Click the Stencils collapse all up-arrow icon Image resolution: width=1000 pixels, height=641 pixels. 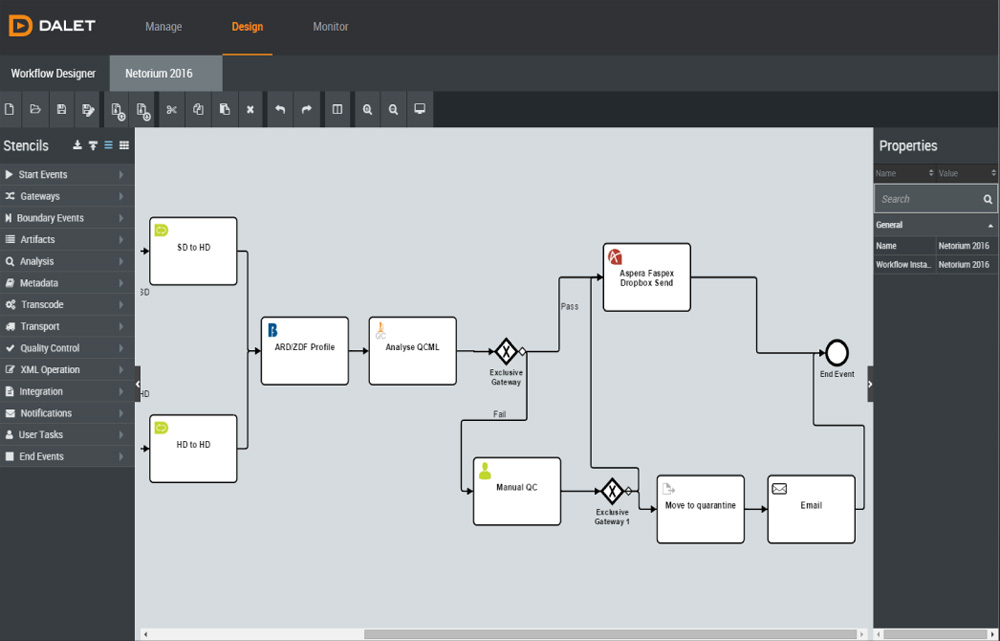(x=93, y=145)
